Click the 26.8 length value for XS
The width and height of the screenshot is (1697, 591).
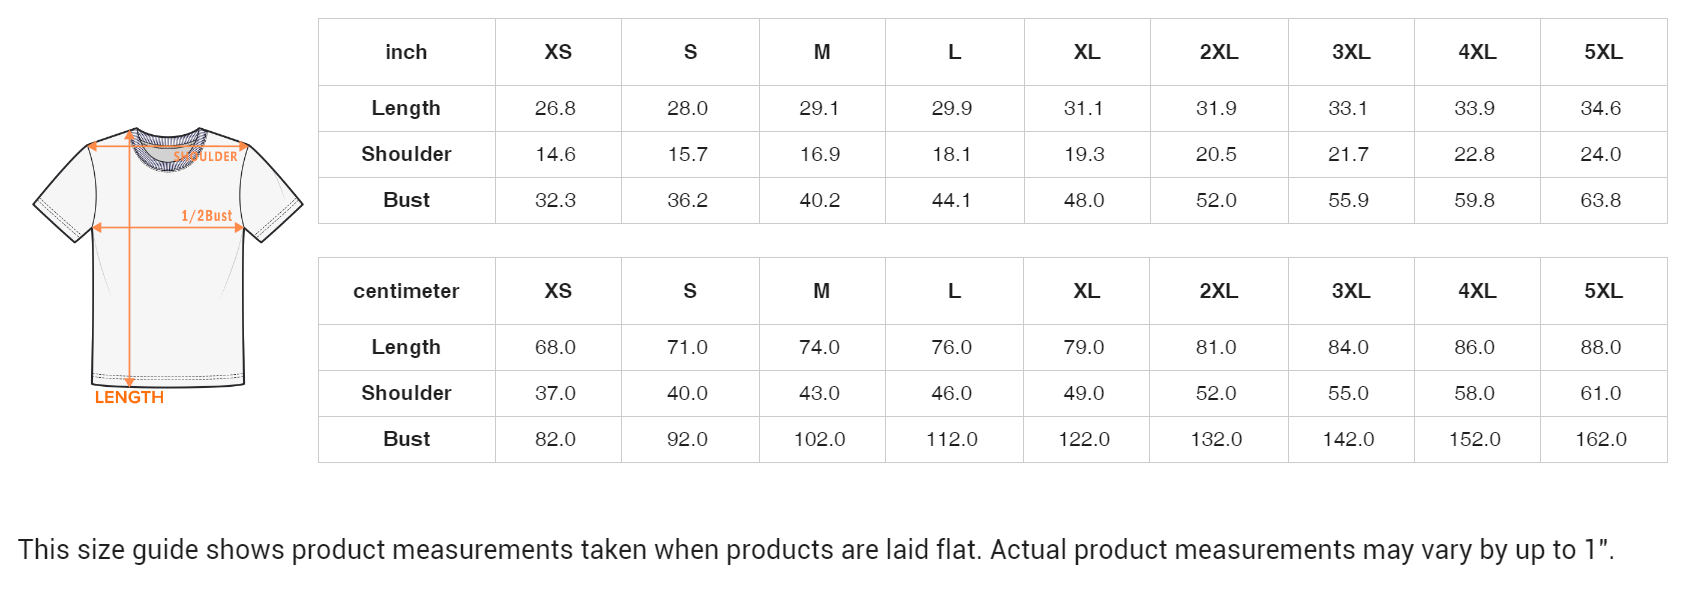click(x=555, y=108)
